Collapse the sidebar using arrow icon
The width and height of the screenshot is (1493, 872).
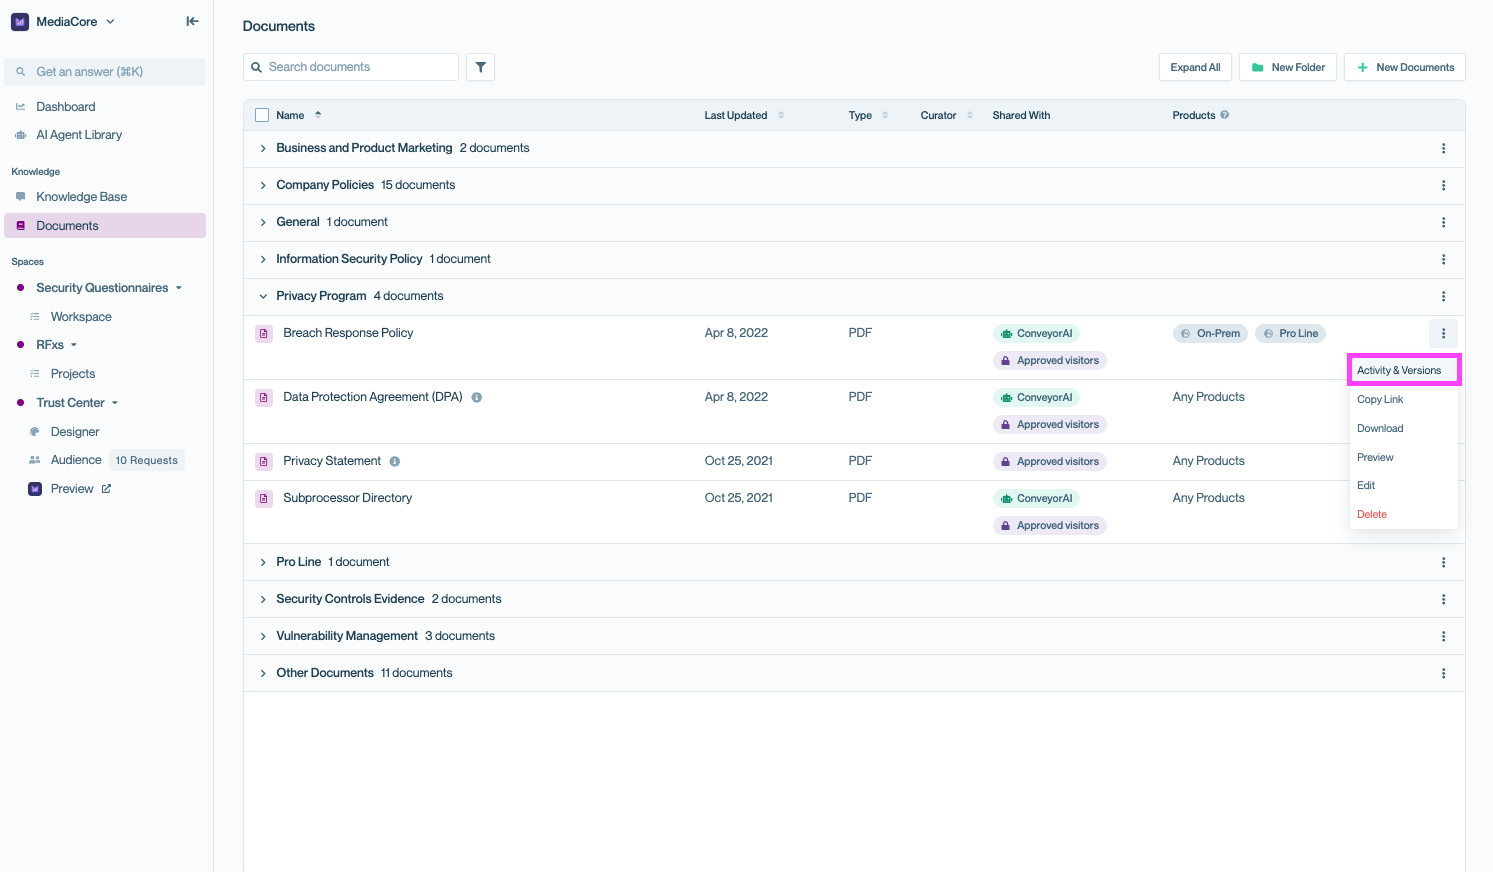(192, 21)
